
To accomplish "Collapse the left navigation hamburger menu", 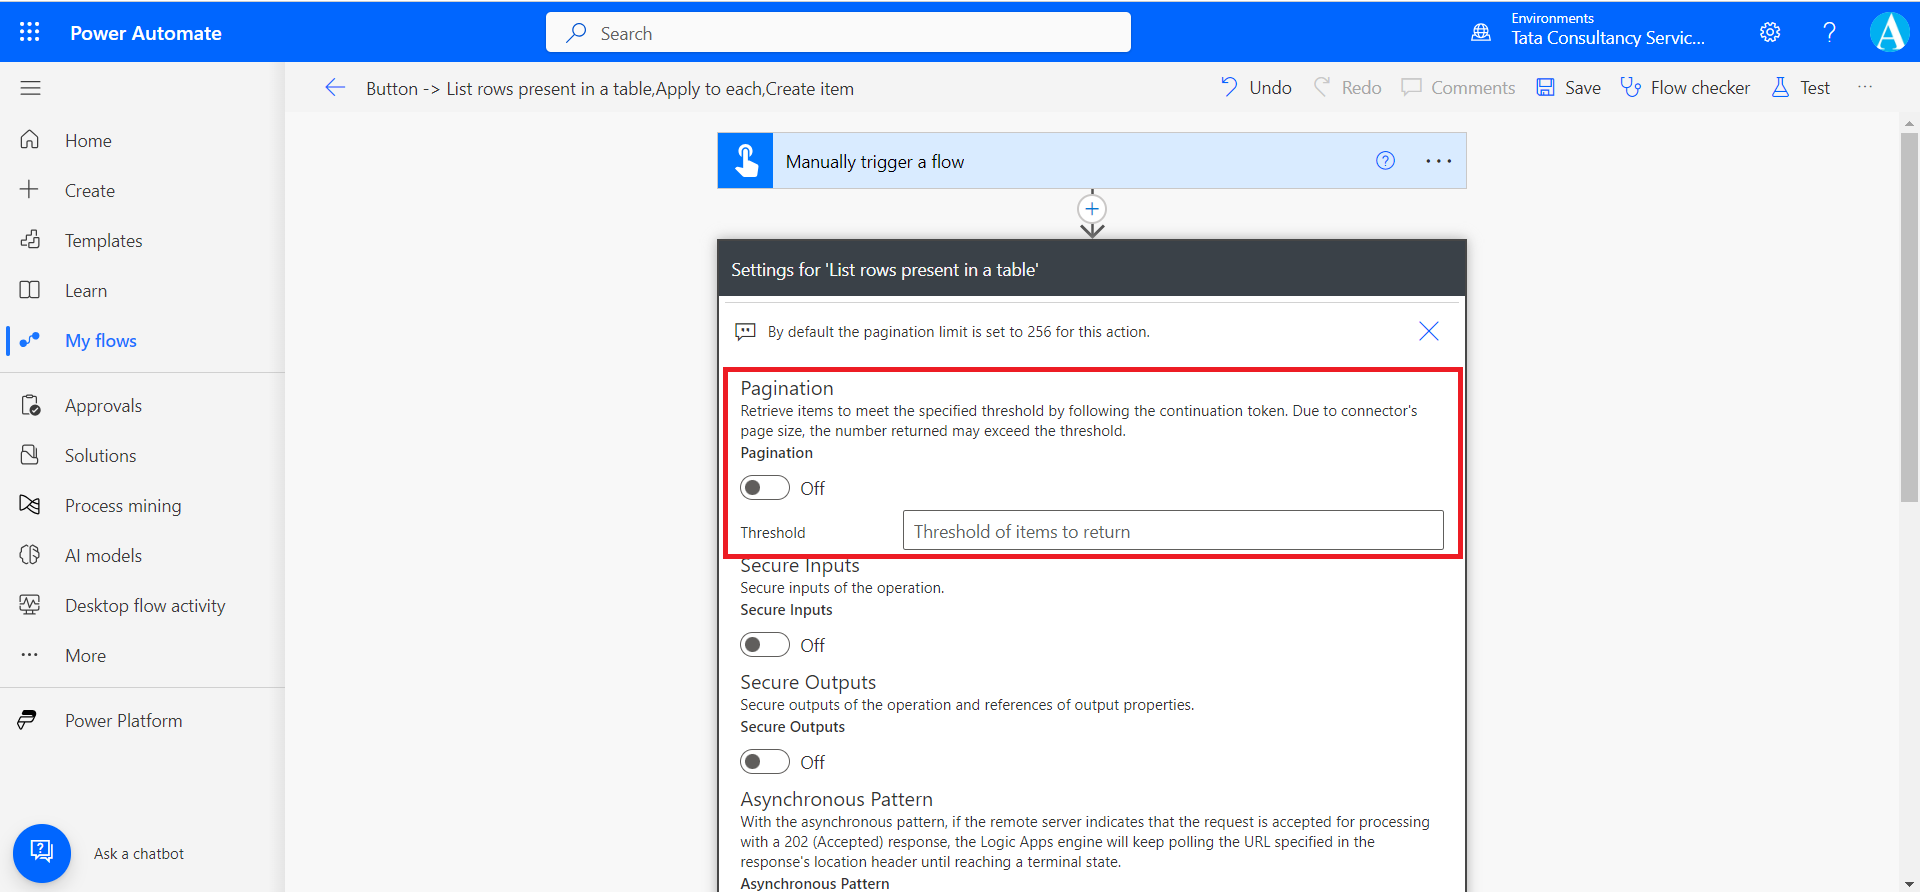I will (x=30, y=88).
